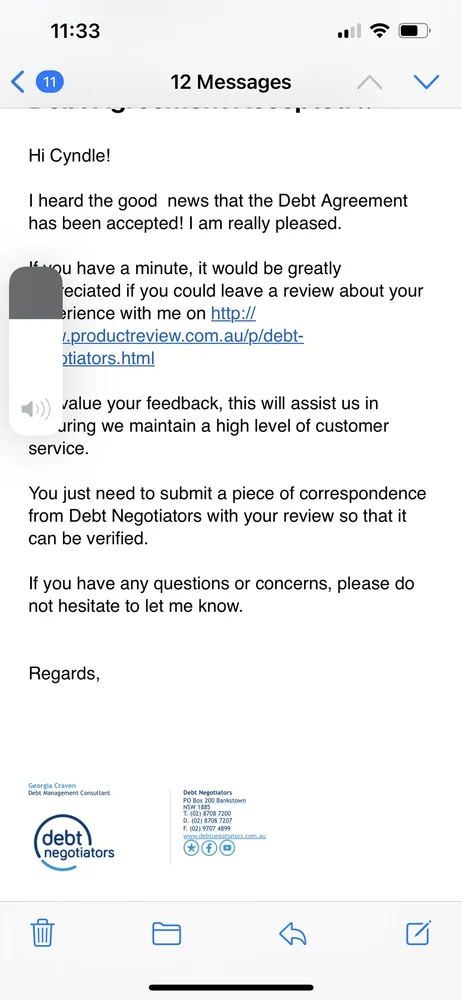Tap the star icon in signature
462x1000 pixels.
click(x=191, y=848)
